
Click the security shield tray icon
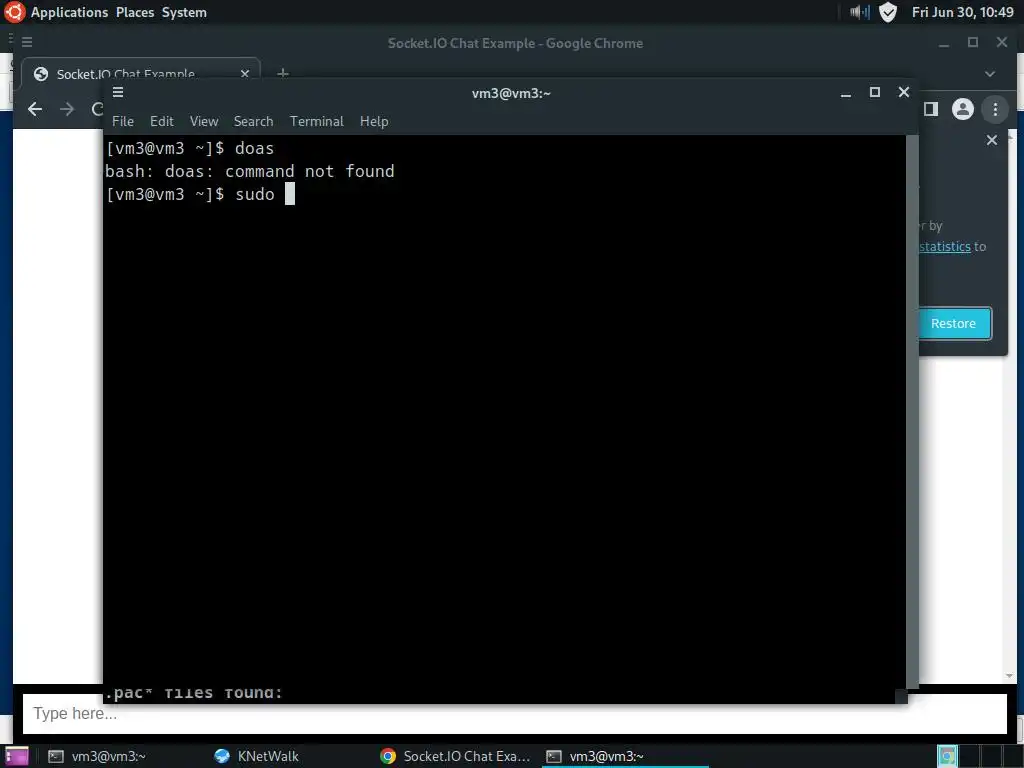point(888,12)
